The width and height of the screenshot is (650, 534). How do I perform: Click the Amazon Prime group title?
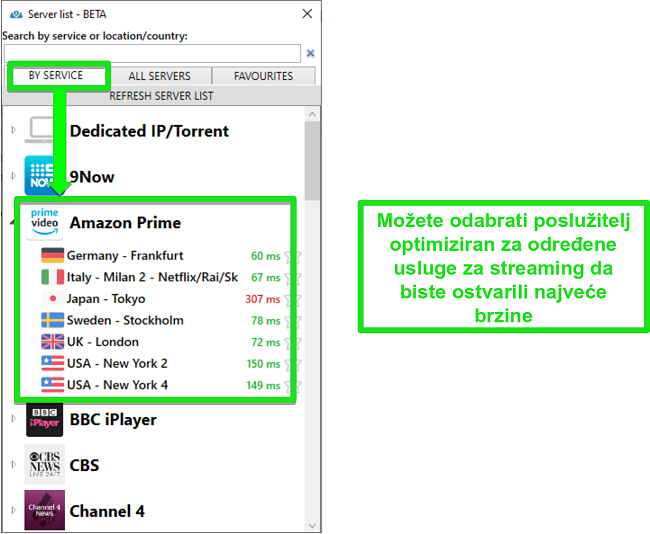pyautogui.click(x=125, y=223)
